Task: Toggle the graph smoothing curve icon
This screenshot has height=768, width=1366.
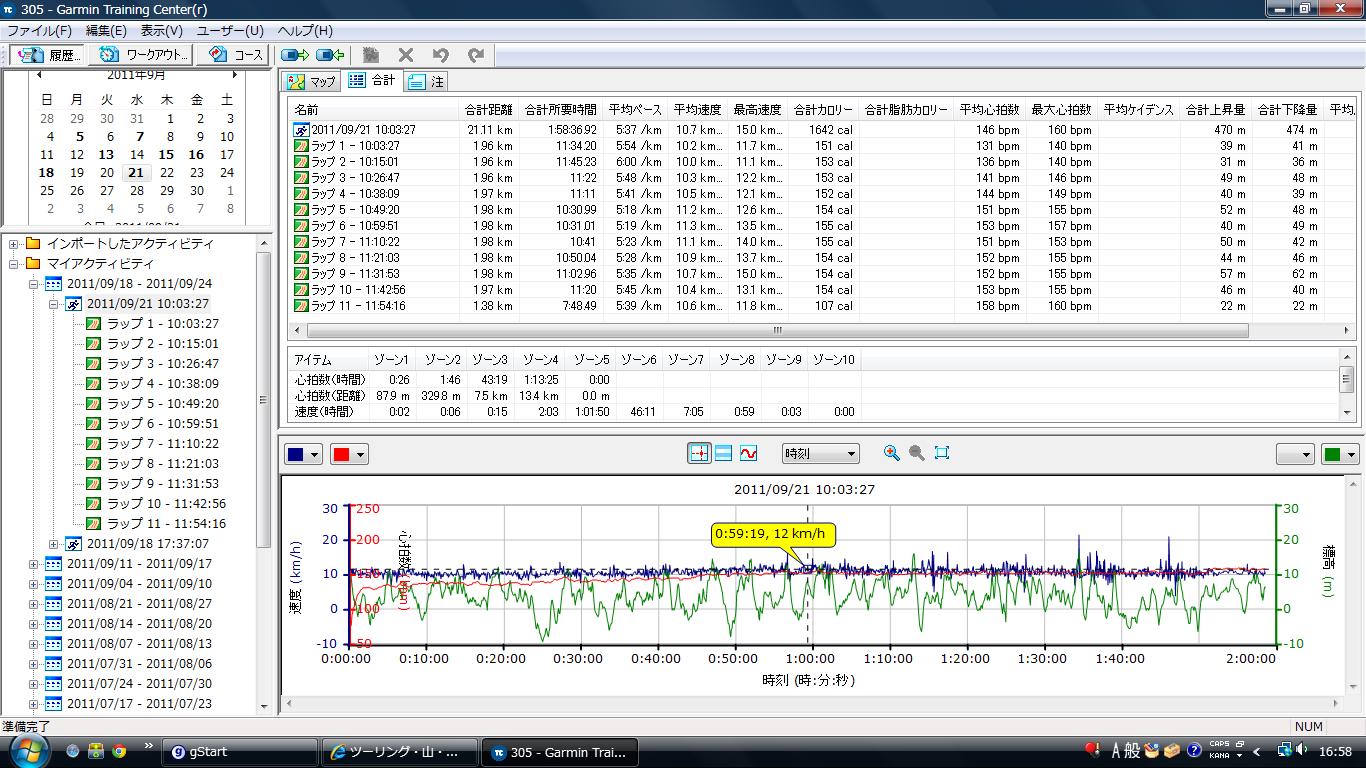Action: tap(748, 453)
